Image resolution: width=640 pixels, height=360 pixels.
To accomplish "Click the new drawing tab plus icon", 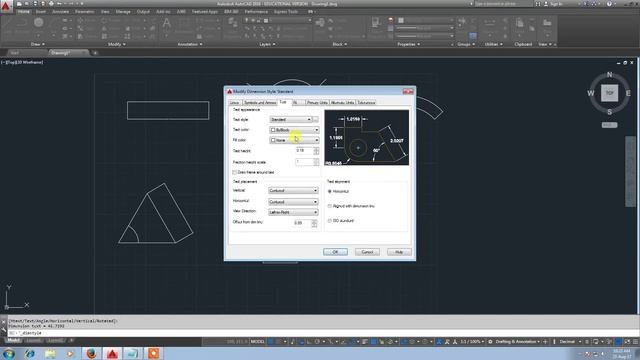I will [95, 53].
